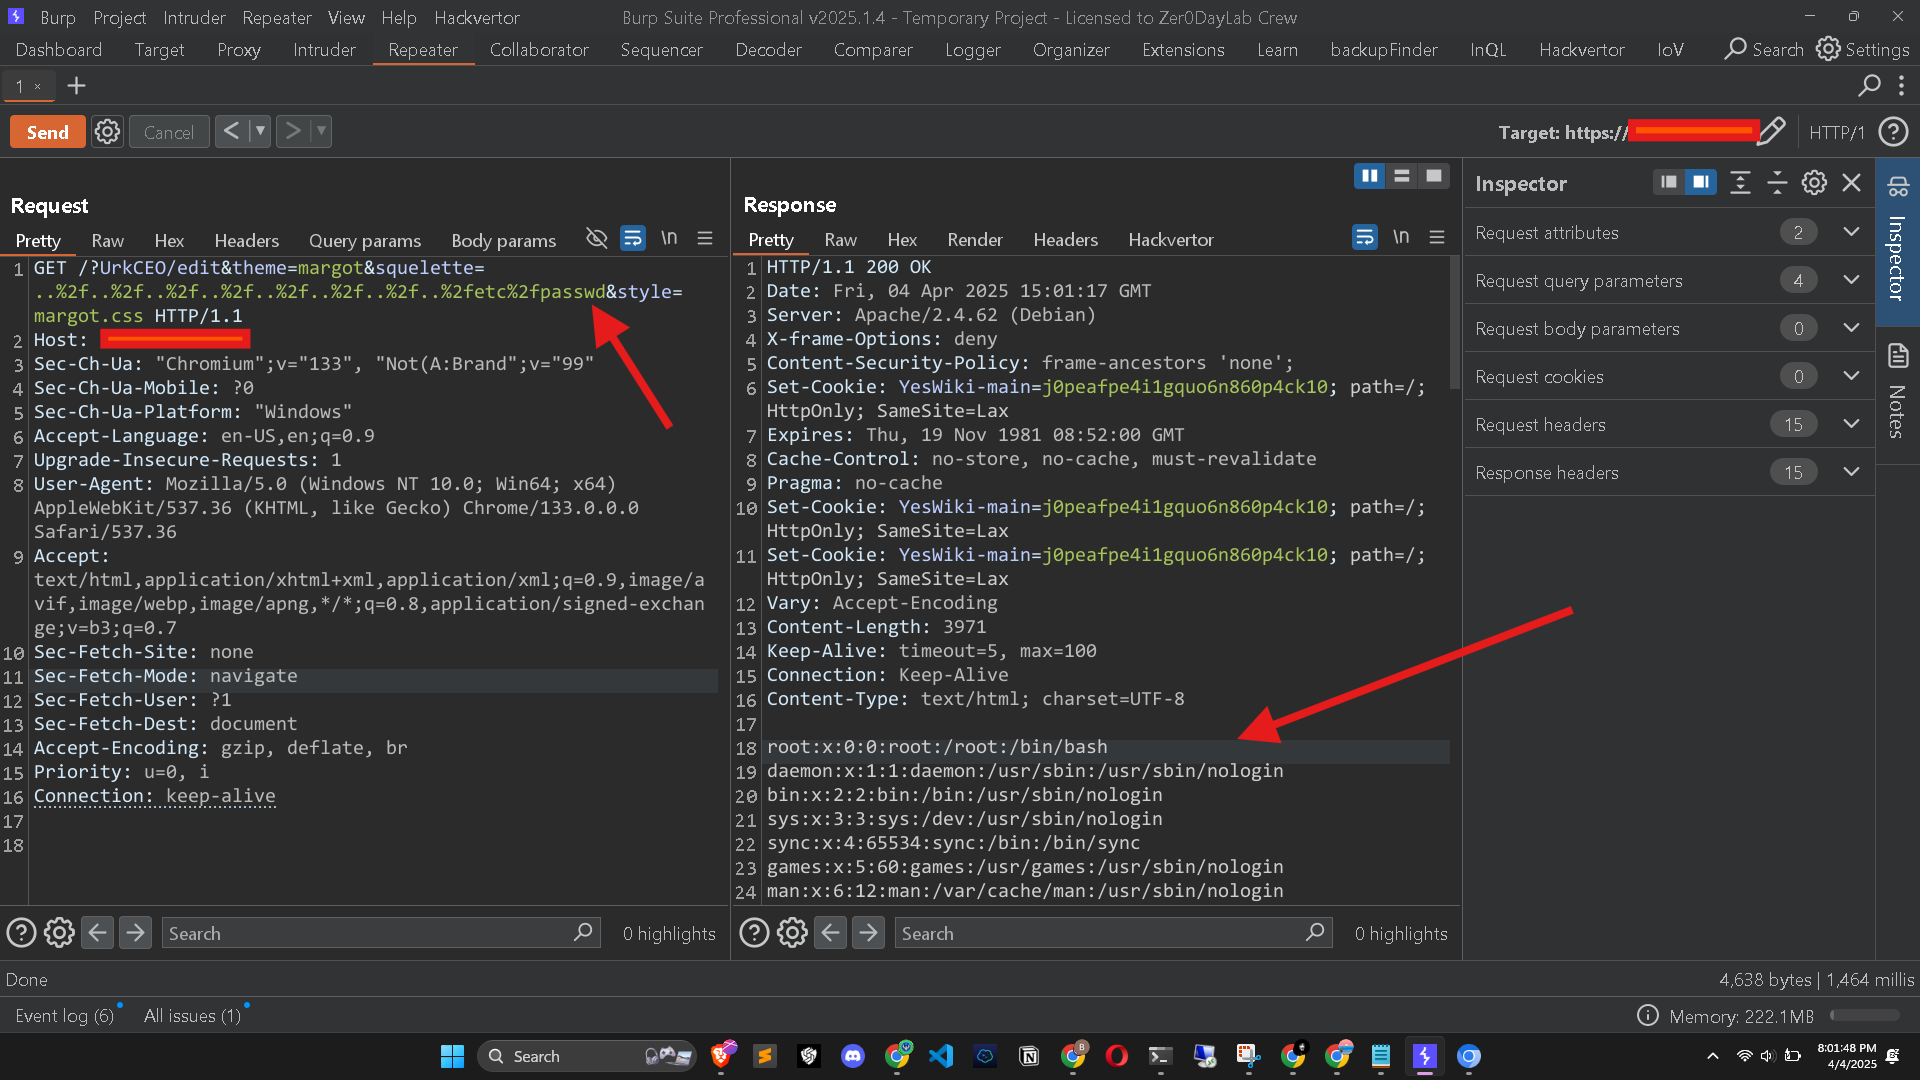1920x1080 pixels.
Task: Click the response vertical scrollbar
Action: 1455,322
